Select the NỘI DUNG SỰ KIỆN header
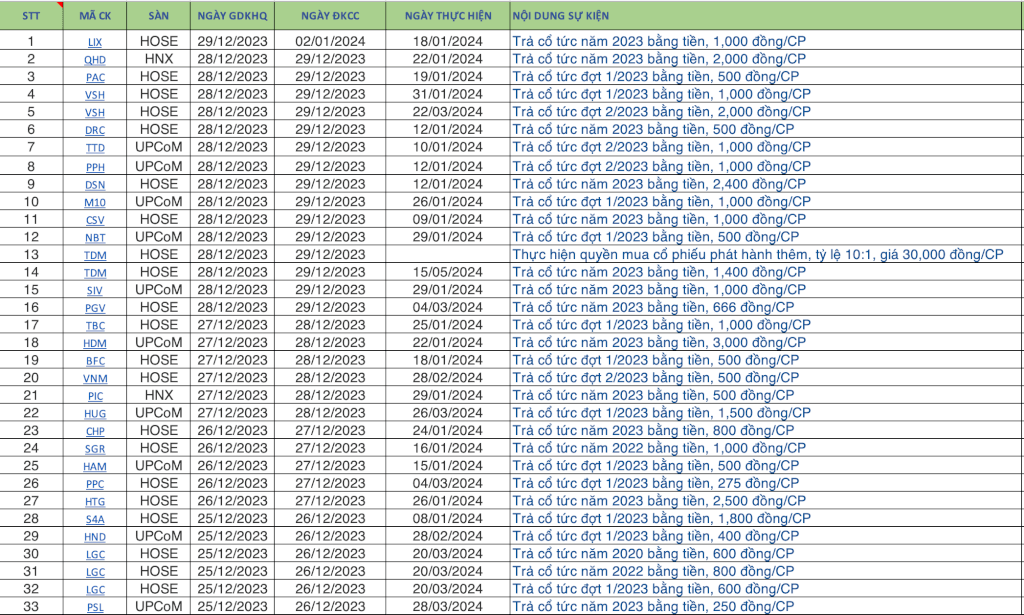 click(767, 16)
